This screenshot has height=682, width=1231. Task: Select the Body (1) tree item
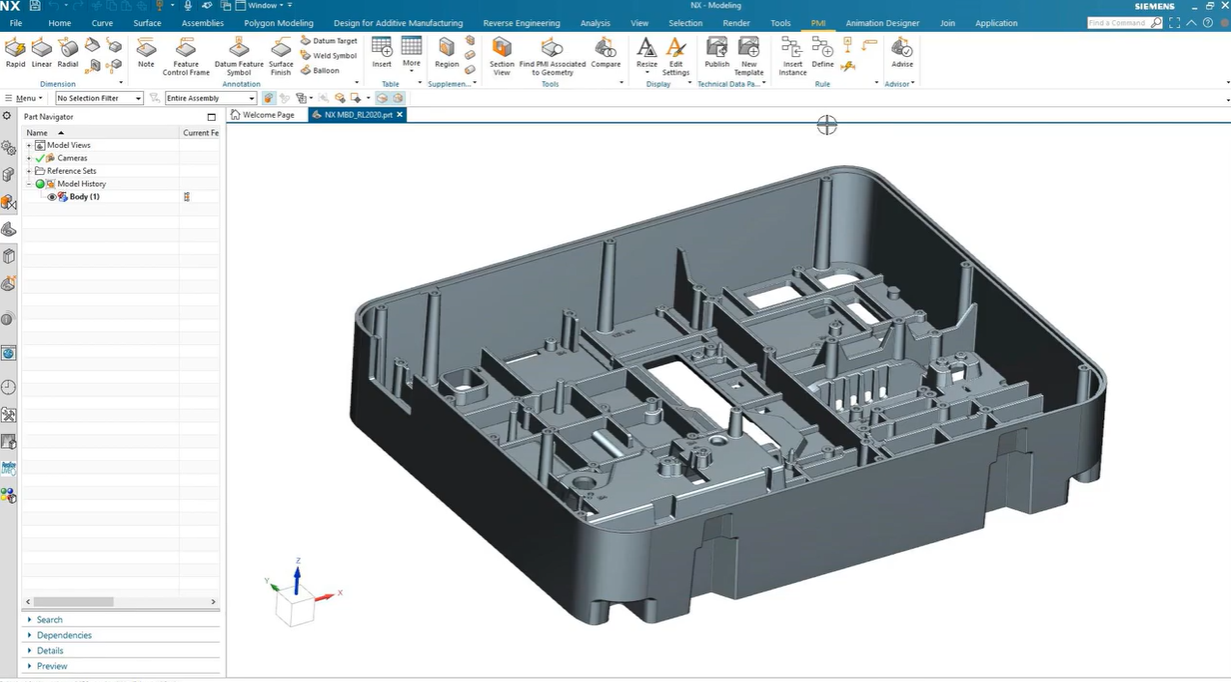coord(85,197)
